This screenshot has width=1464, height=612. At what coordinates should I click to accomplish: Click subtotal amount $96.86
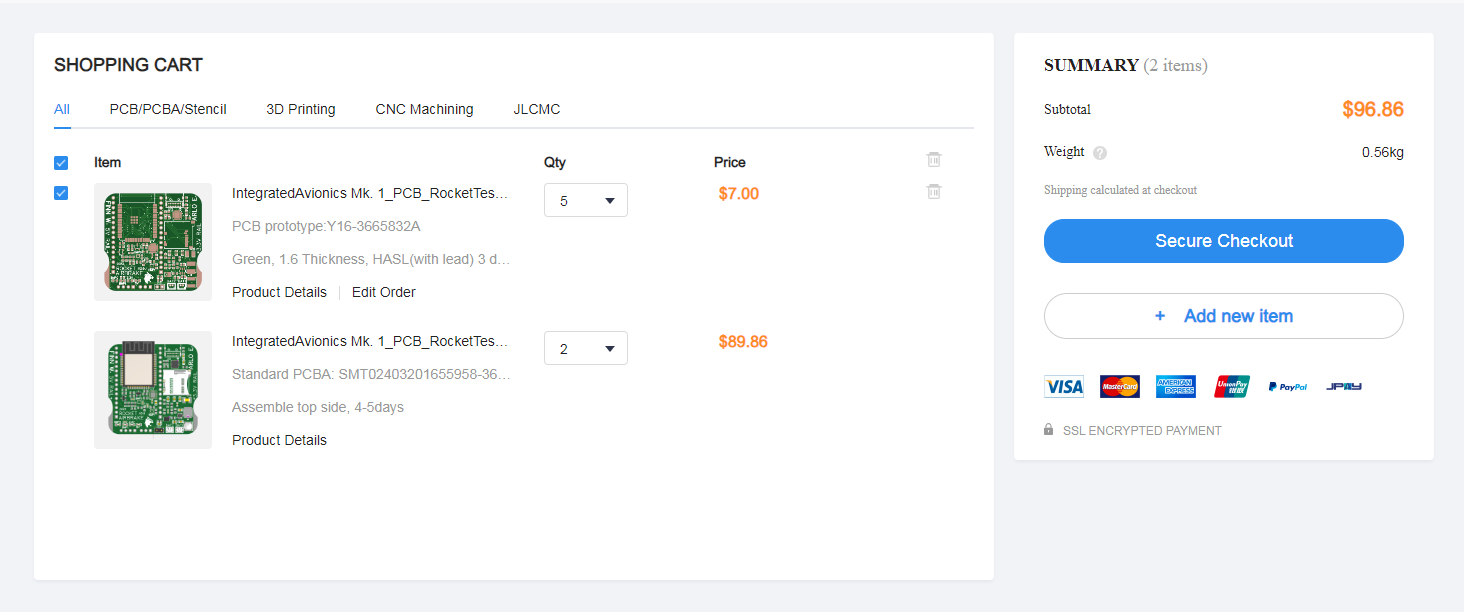point(1373,110)
